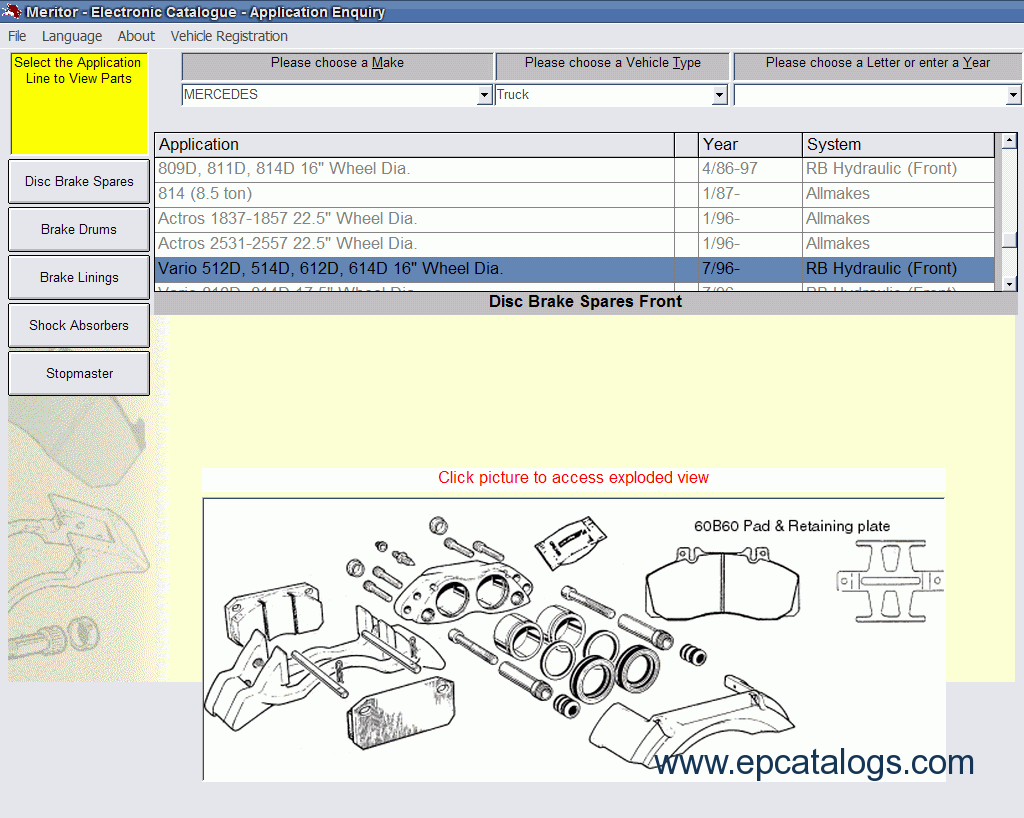Select the 814 (8.5 ton) row
This screenshot has width=1024, height=818.
(575, 194)
